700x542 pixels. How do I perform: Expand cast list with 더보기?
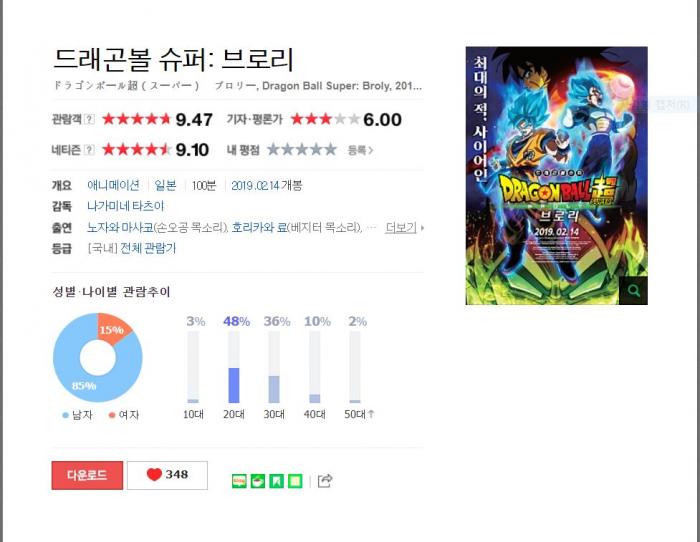tap(404, 228)
